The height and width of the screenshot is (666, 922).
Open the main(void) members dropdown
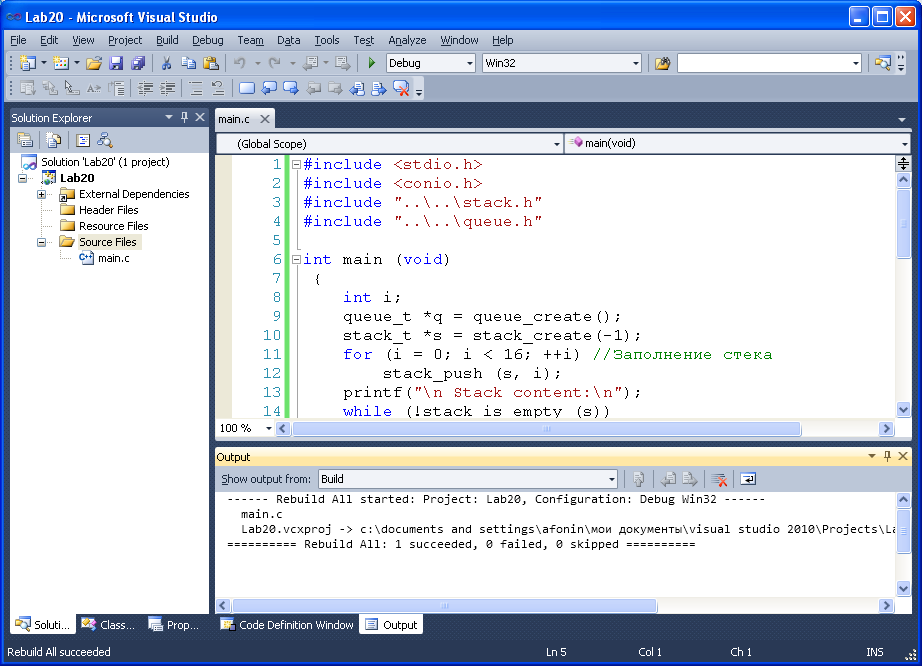click(x=904, y=143)
